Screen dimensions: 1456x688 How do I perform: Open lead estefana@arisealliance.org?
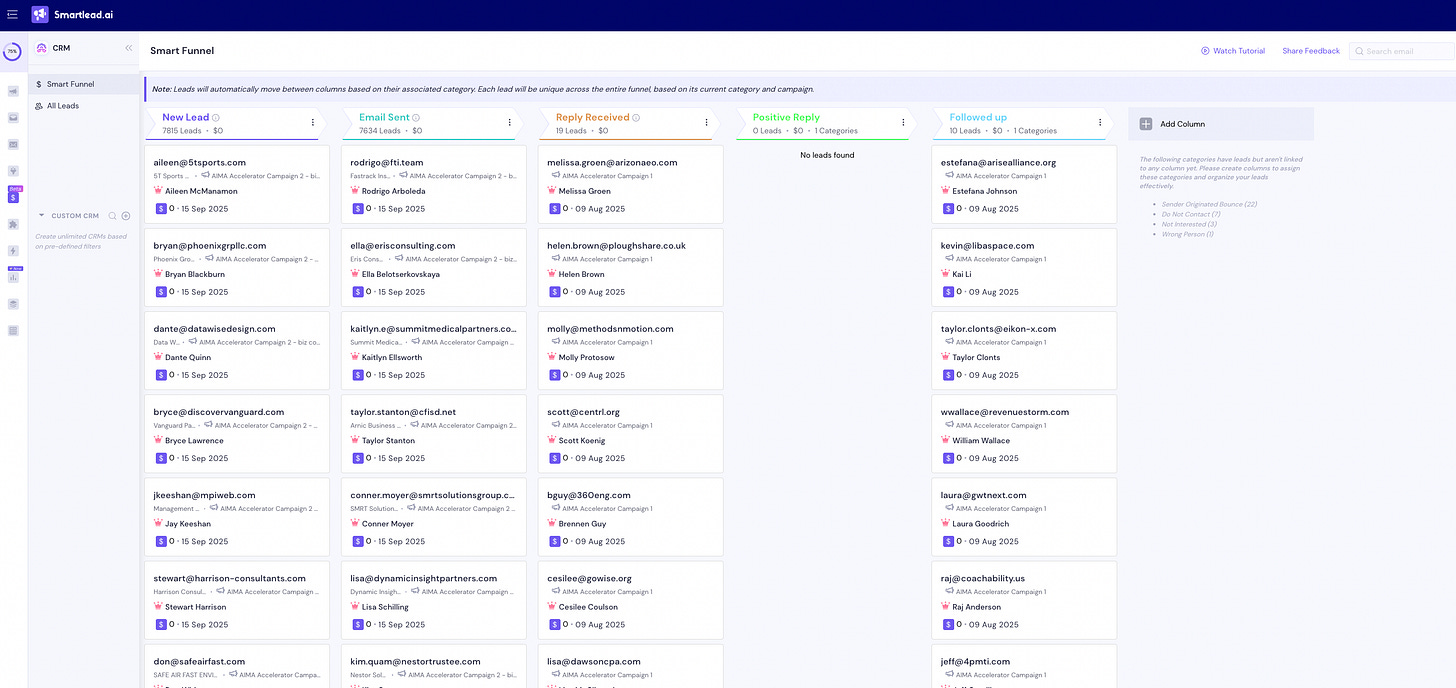click(1024, 184)
